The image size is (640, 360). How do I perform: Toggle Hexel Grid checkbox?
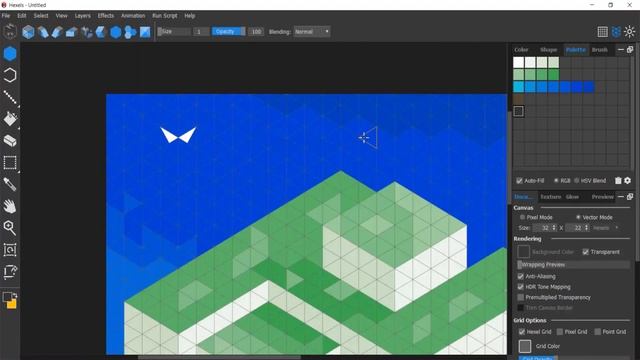pyautogui.click(x=522, y=332)
